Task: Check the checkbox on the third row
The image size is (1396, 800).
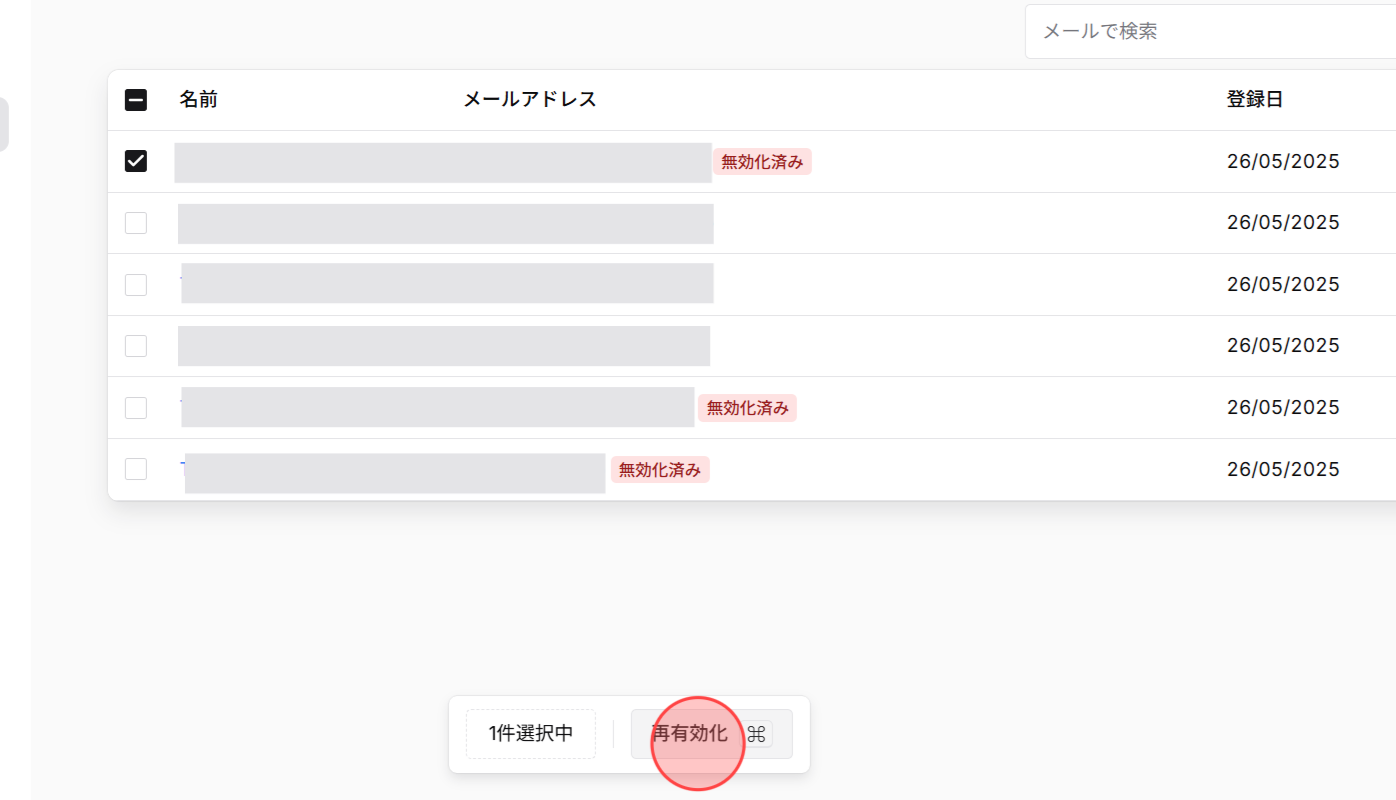Action: pos(135,284)
